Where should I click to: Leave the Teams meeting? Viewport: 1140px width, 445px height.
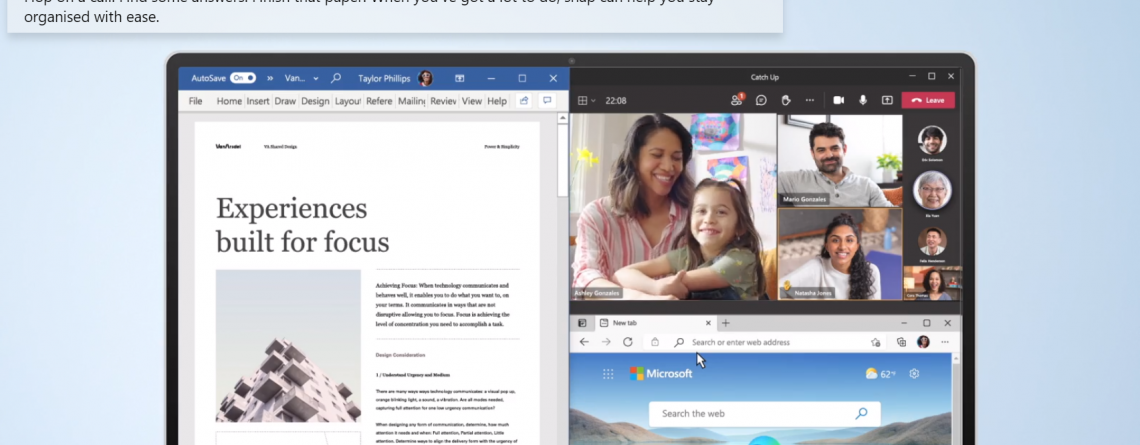[928, 100]
